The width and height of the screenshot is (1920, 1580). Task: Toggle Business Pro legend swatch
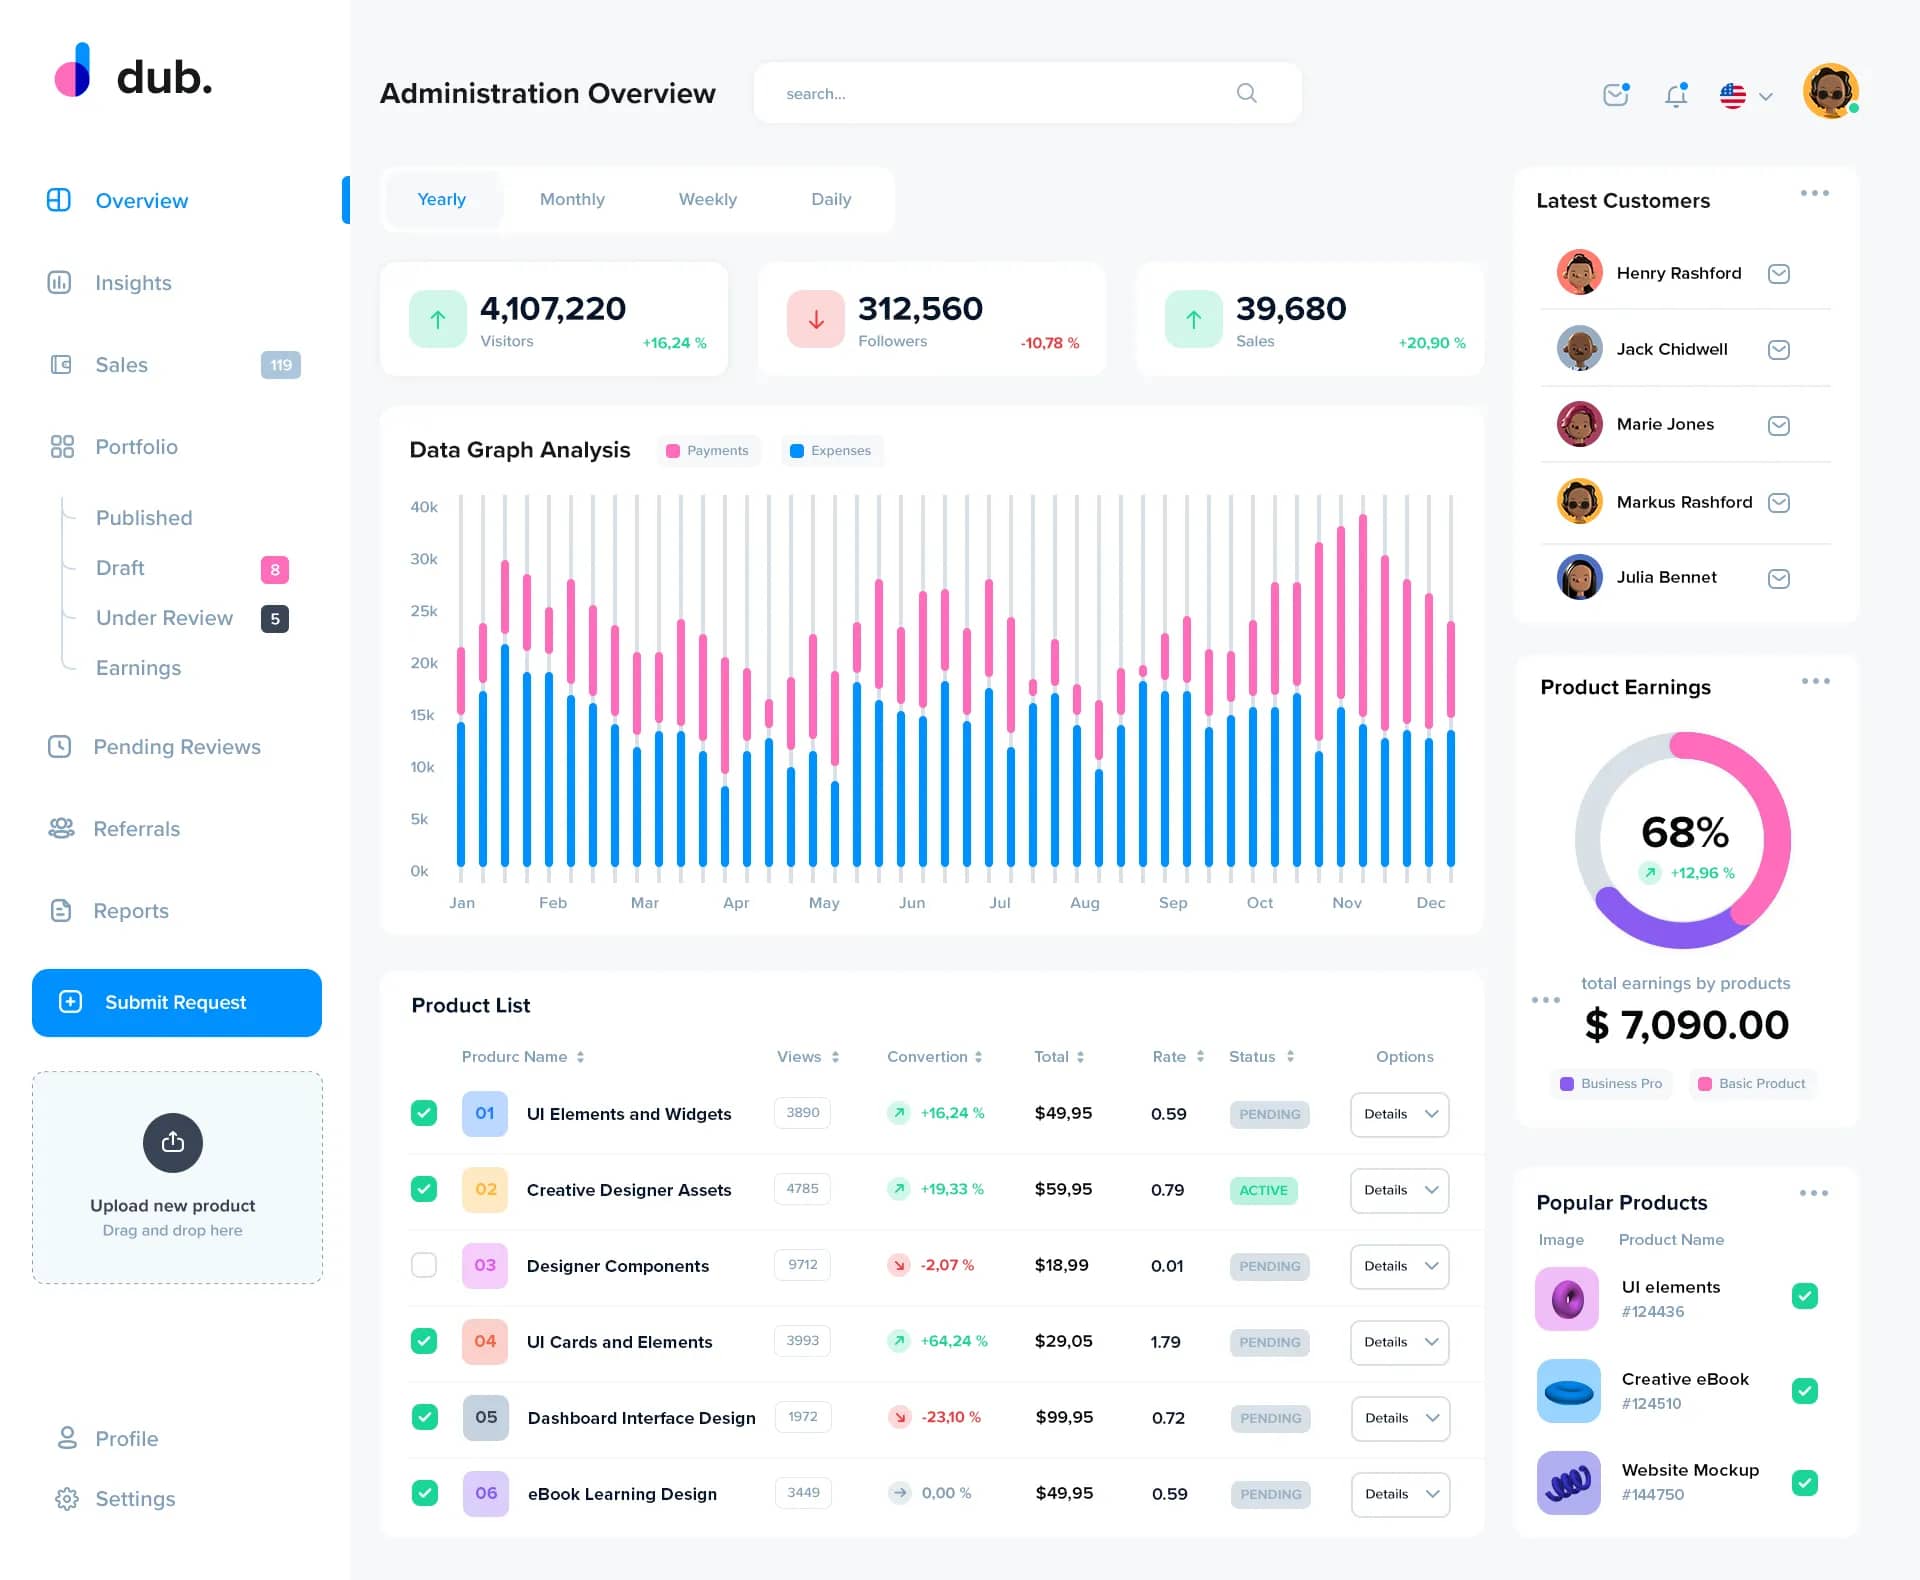coord(1567,1084)
